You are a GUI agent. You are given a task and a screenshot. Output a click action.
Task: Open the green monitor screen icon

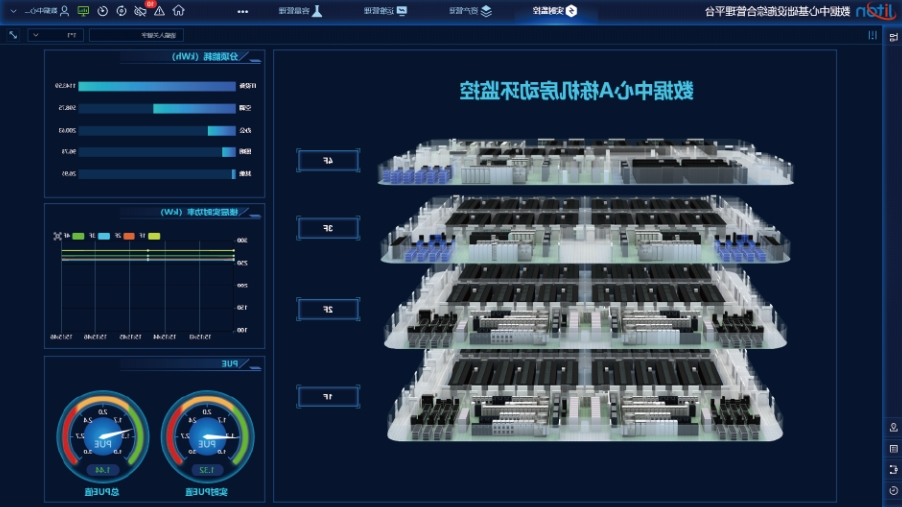pyautogui.click(x=83, y=11)
